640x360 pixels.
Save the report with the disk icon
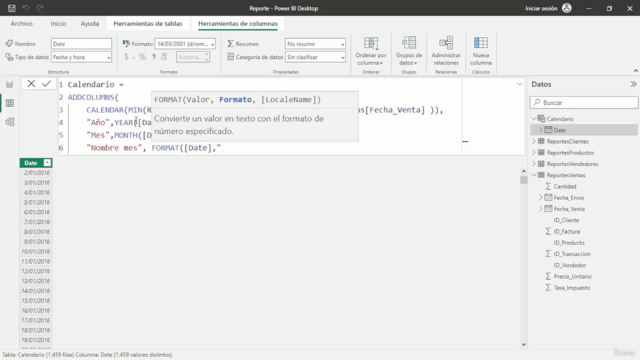pyautogui.click(x=11, y=8)
